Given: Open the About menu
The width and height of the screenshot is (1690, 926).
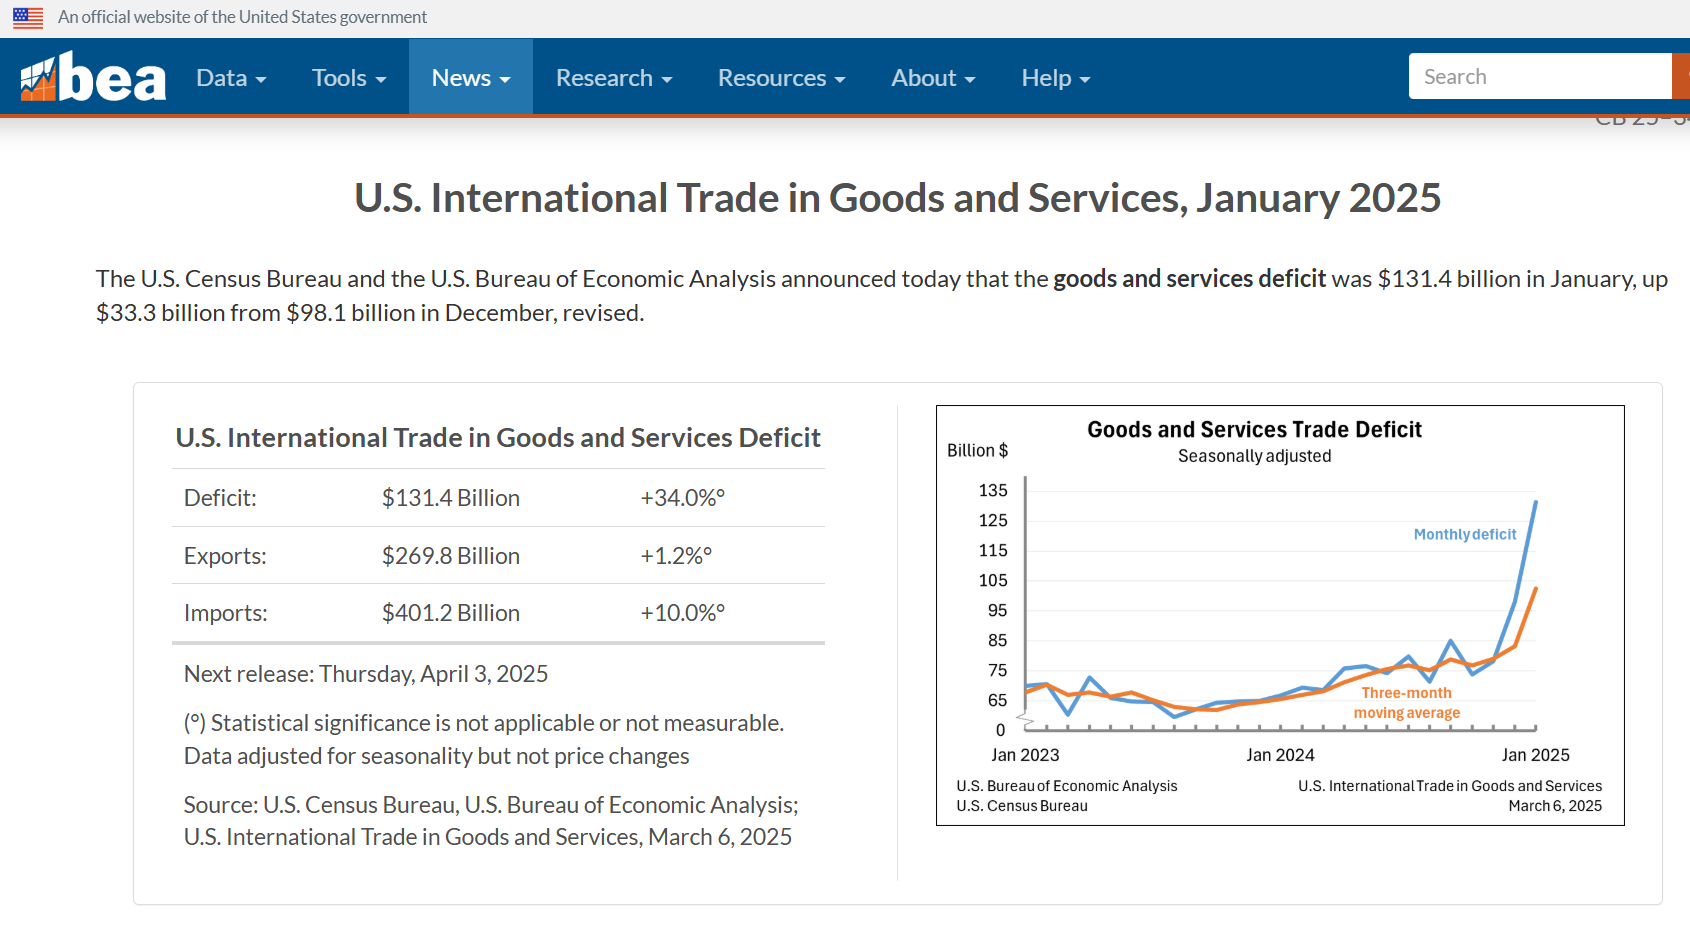Looking at the screenshot, I should pos(933,78).
